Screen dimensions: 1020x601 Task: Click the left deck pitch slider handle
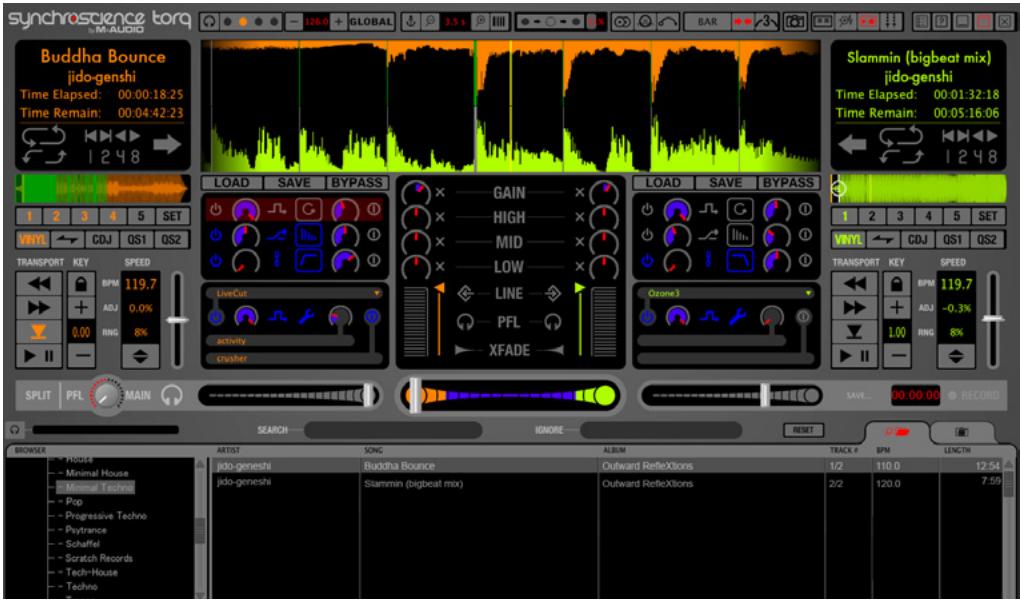pos(177,319)
